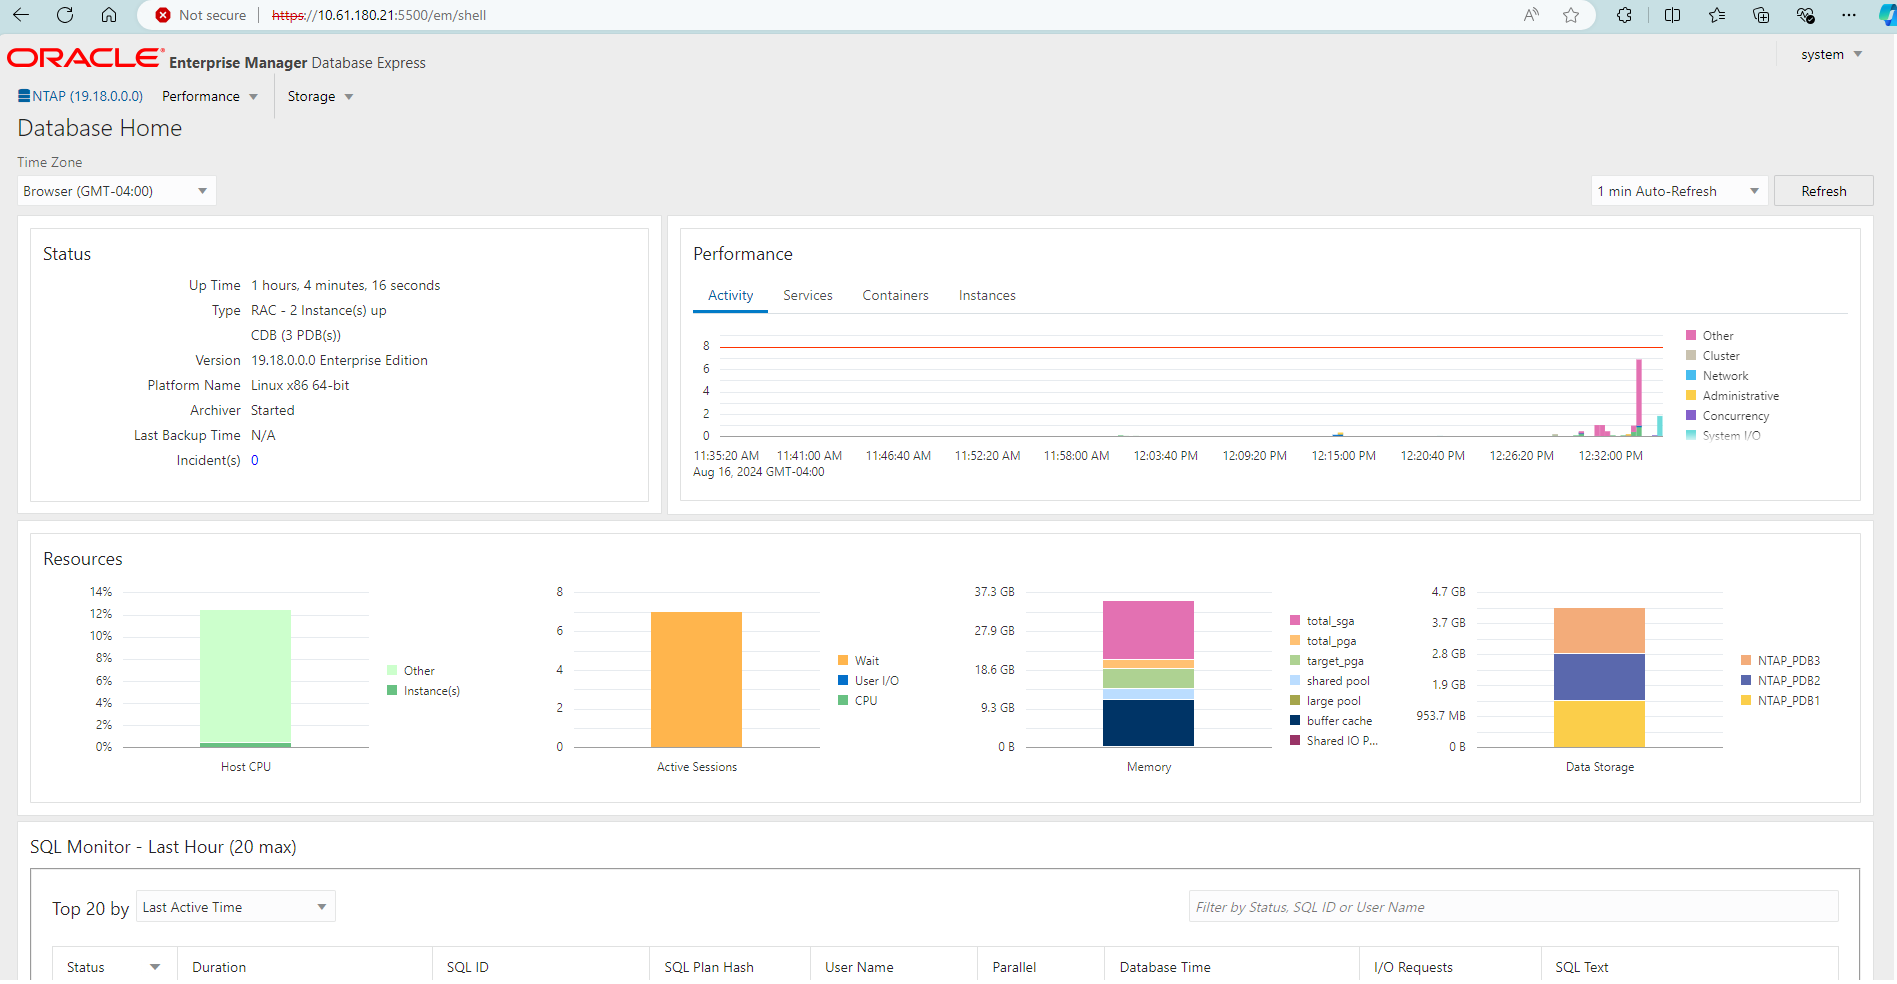Switch to the Services tab

click(x=807, y=296)
